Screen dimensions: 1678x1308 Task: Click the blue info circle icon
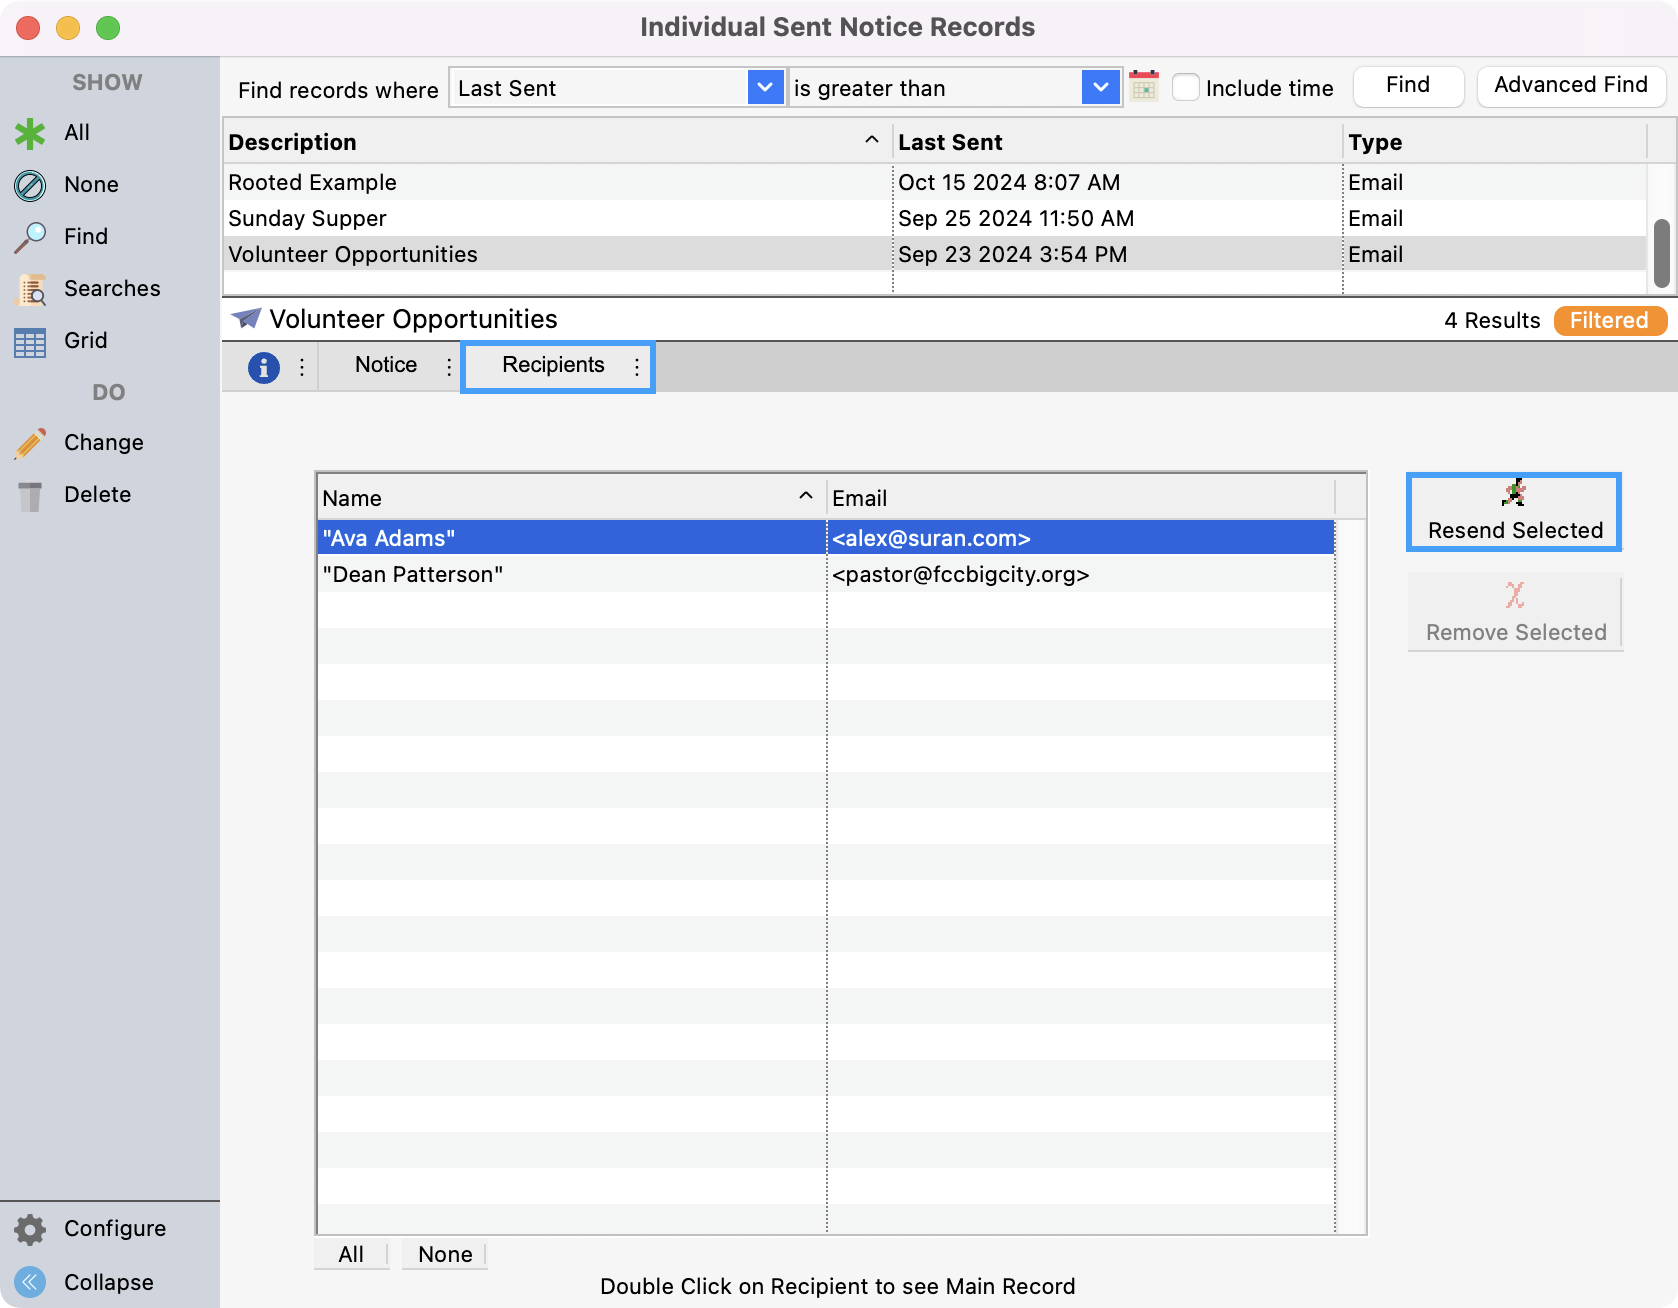click(x=263, y=367)
